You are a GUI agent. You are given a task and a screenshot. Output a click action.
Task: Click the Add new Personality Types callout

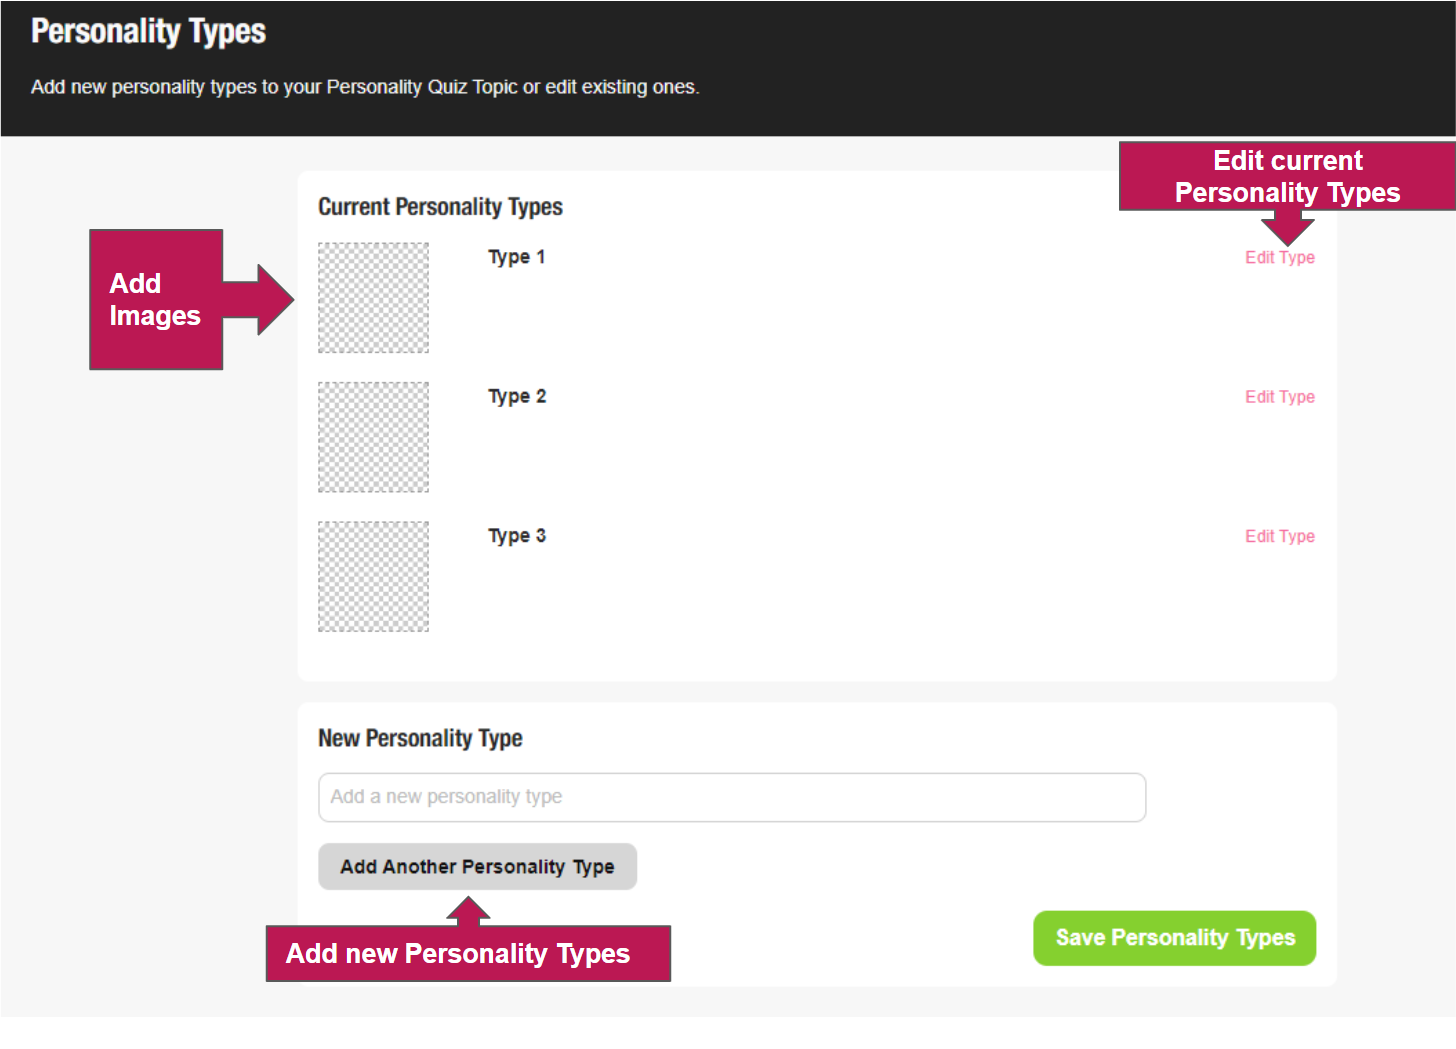pyautogui.click(x=468, y=953)
